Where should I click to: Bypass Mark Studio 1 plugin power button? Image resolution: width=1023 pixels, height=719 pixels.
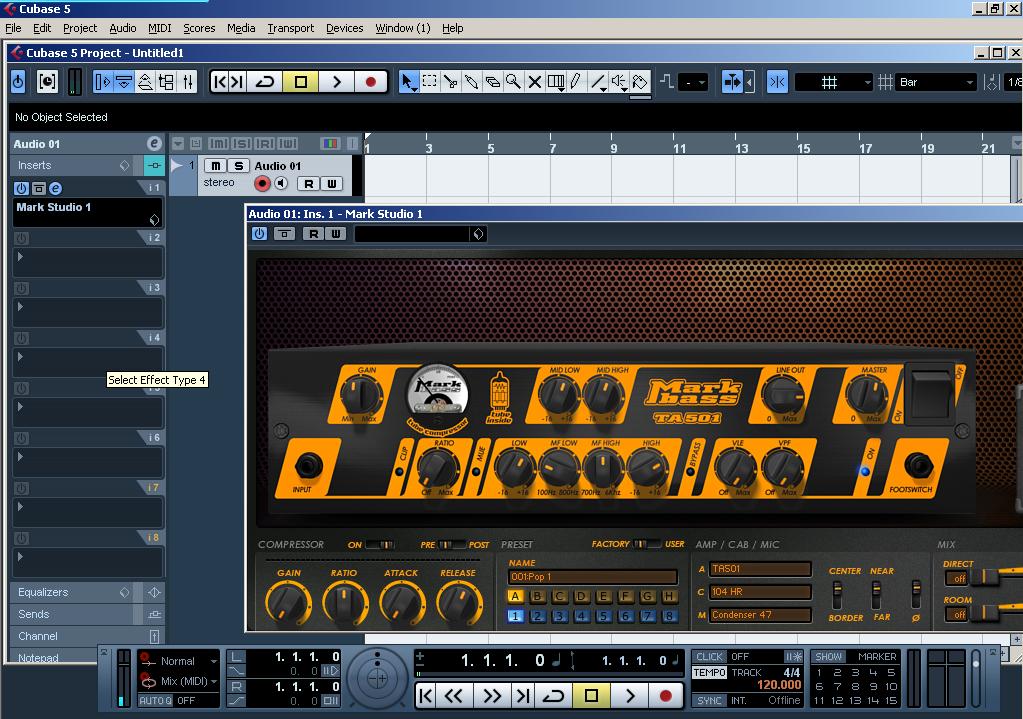pyautogui.click(x=260, y=234)
